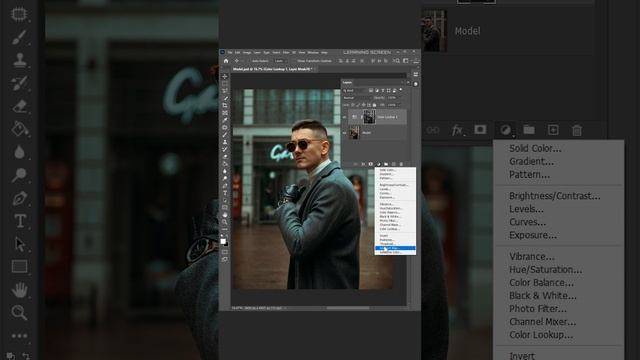Choose Gradient Map in the center adjustment menu
The width and height of the screenshot is (640, 360).
[395, 248]
